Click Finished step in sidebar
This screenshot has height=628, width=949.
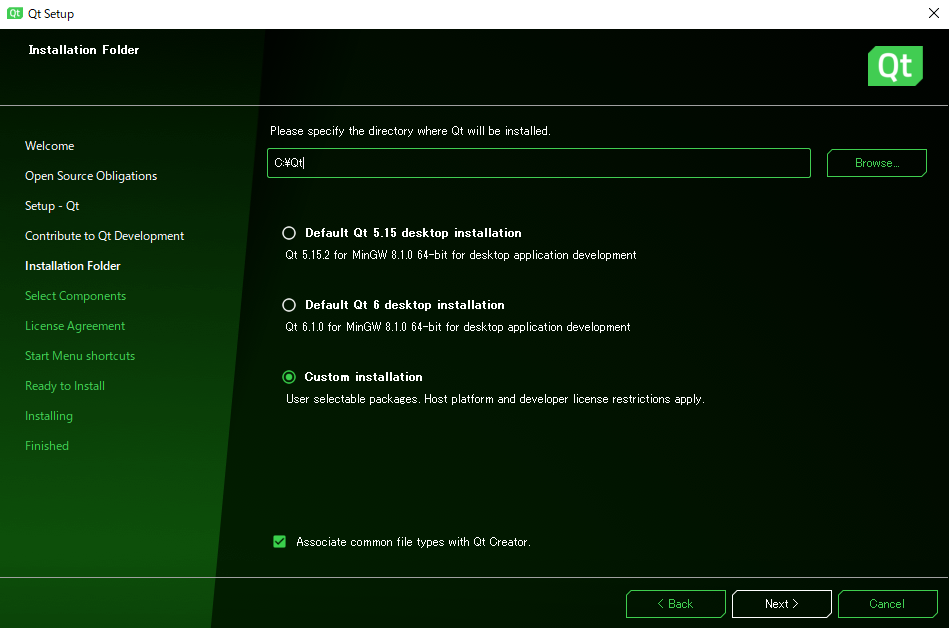coord(47,446)
